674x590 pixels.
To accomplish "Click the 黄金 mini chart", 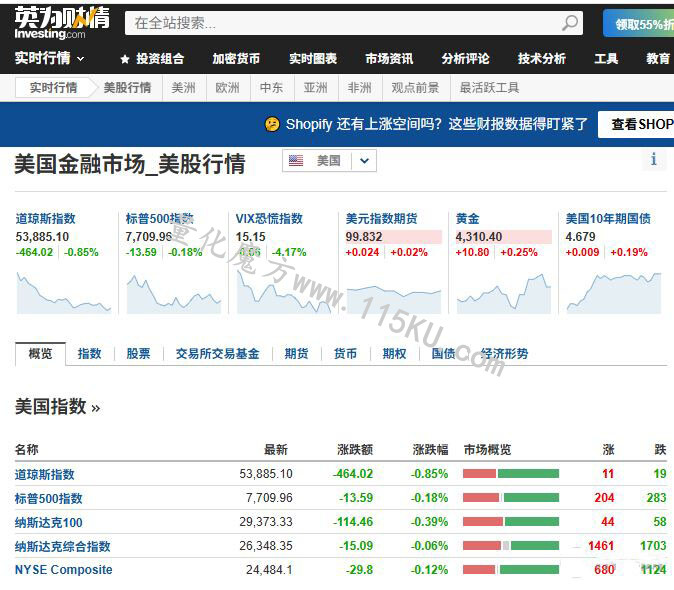I will tap(503, 292).
